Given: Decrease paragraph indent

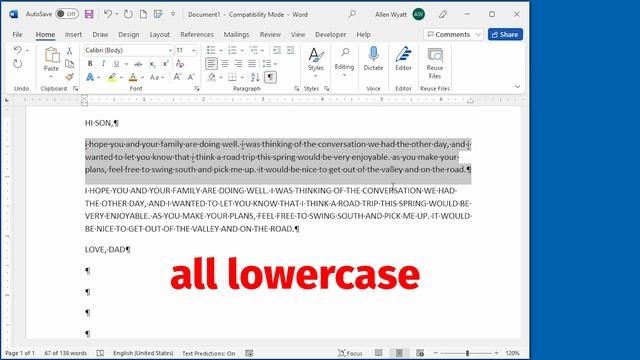Looking at the screenshot, I should (277, 50).
